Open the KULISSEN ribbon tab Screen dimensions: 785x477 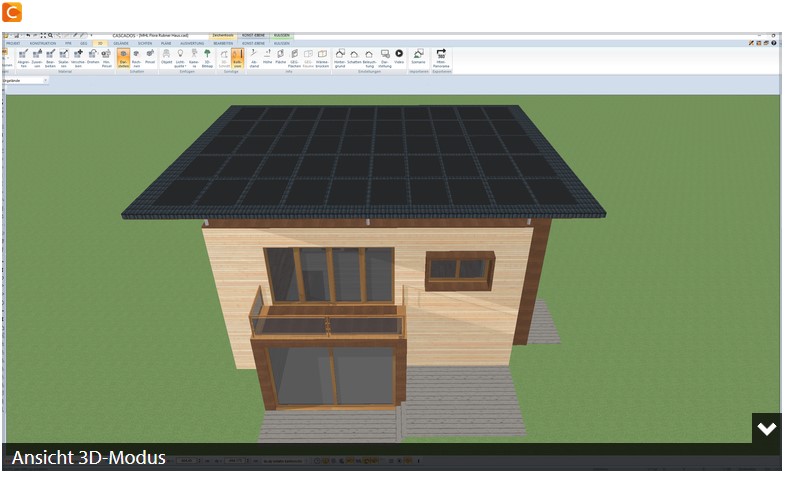click(x=282, y=44)
